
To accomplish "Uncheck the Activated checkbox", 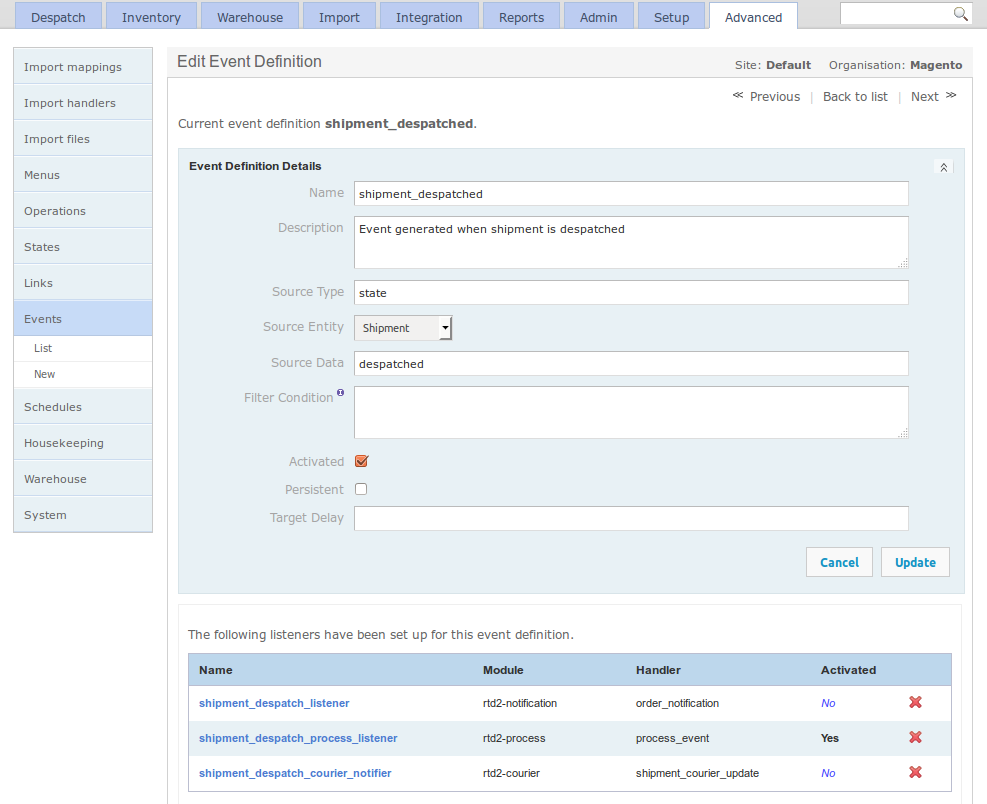I will coord(361,461).
